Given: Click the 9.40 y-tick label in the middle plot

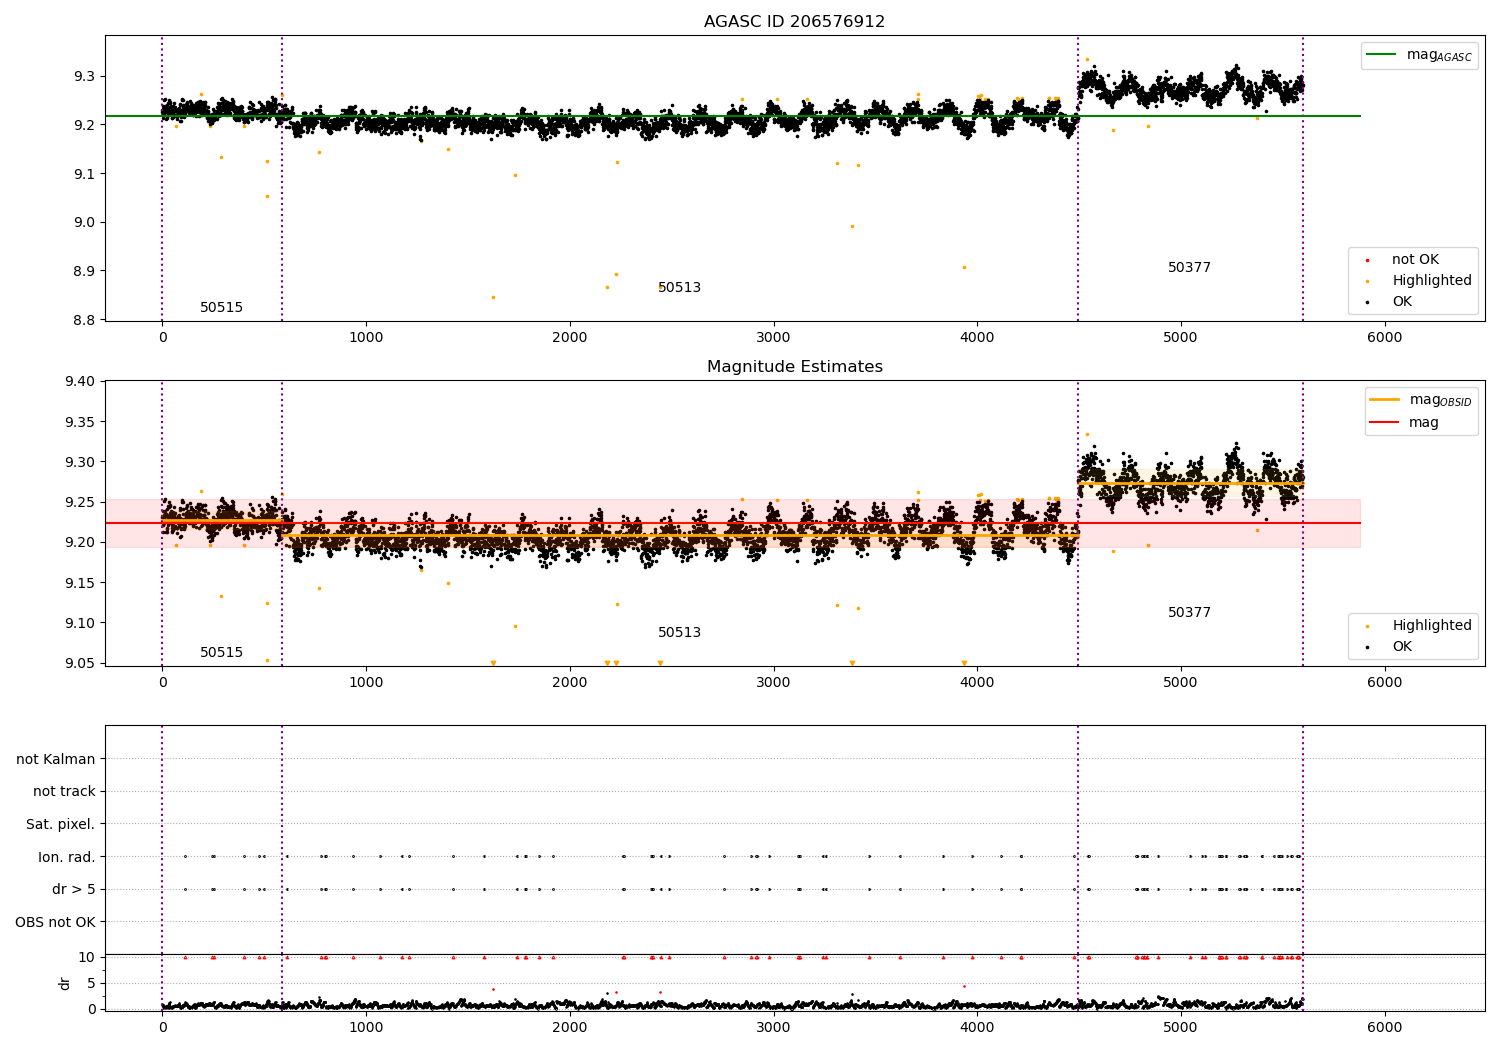Looking at the screenshot, I should 80,381.
